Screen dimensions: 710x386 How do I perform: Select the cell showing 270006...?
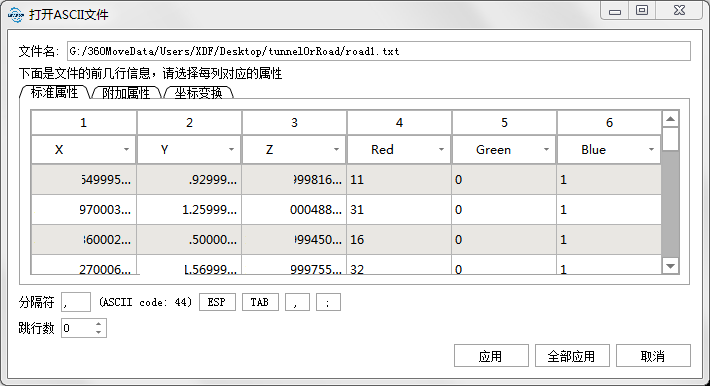(x=84, y=265)
